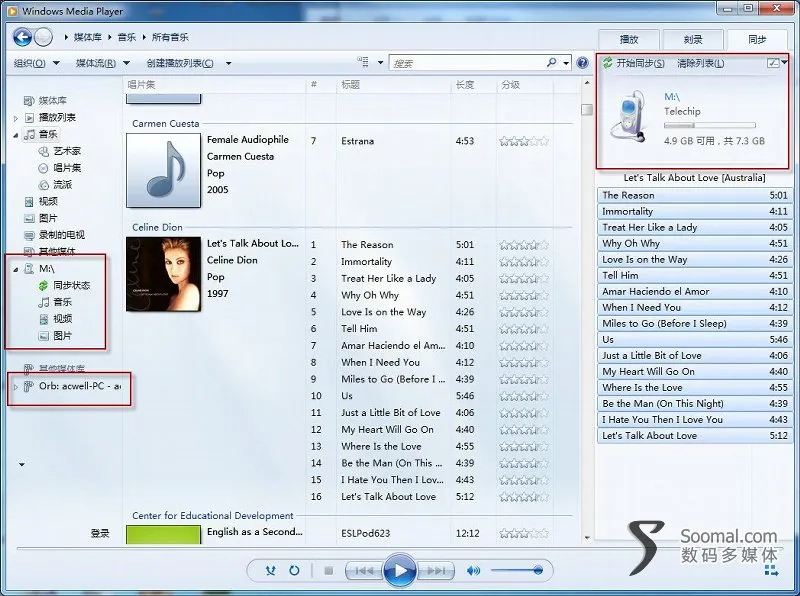Click the Previous track button
The image size is (800, 596).
coord(364,570)
